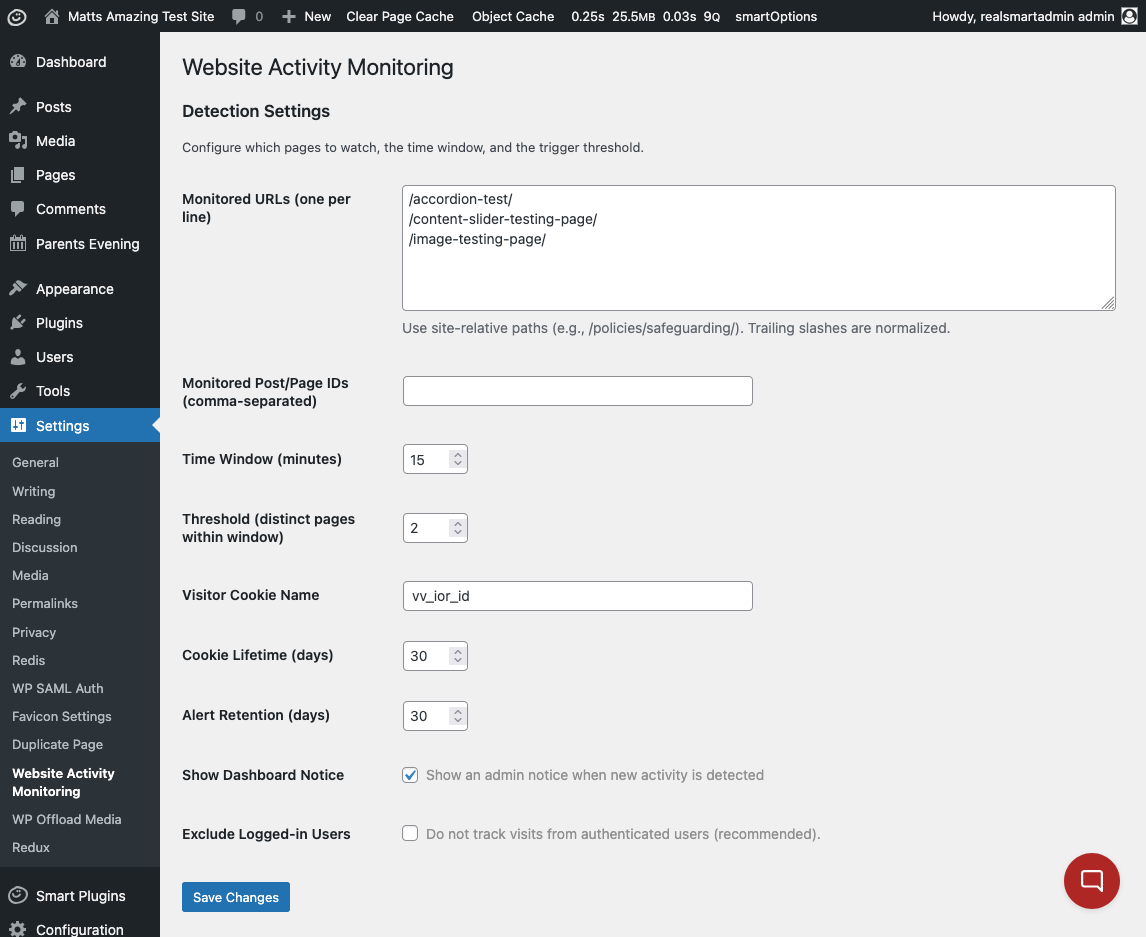Click the Time Window minutes stepper arrows
Image resolution: width=1146 pixels, height=937 pixels.
point(457,459)
